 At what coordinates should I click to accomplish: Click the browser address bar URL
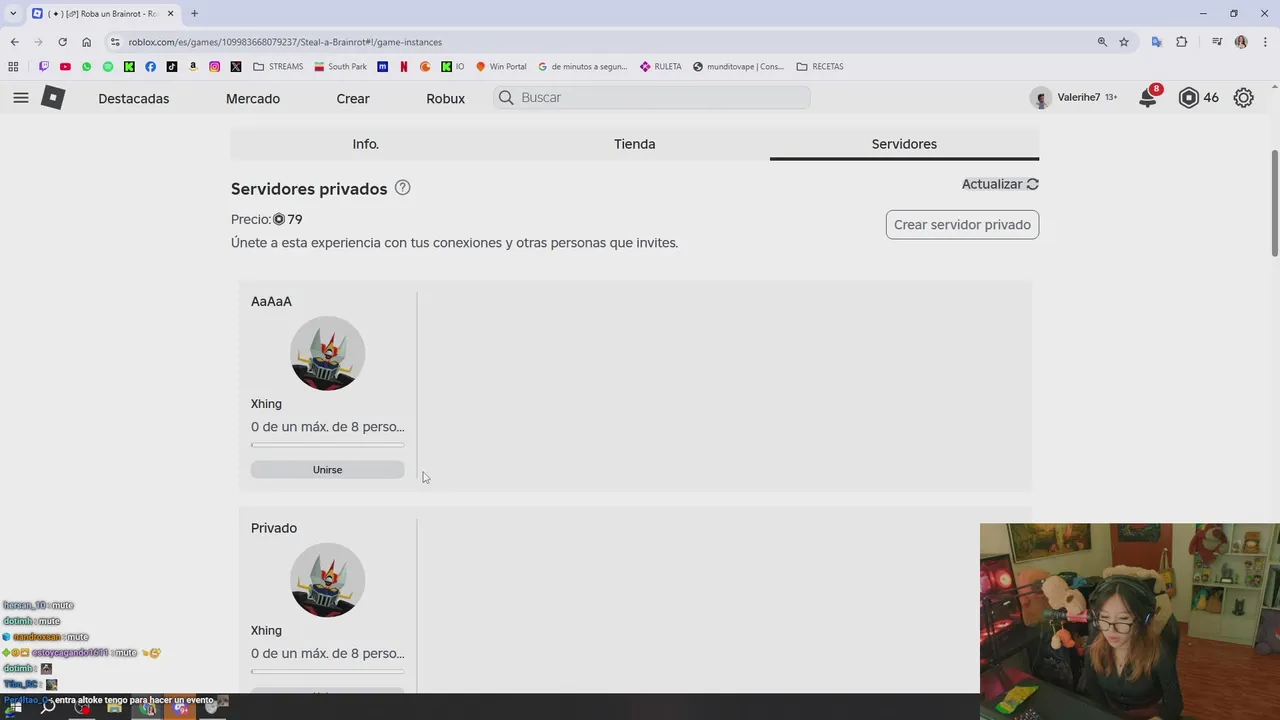(285, 42)
